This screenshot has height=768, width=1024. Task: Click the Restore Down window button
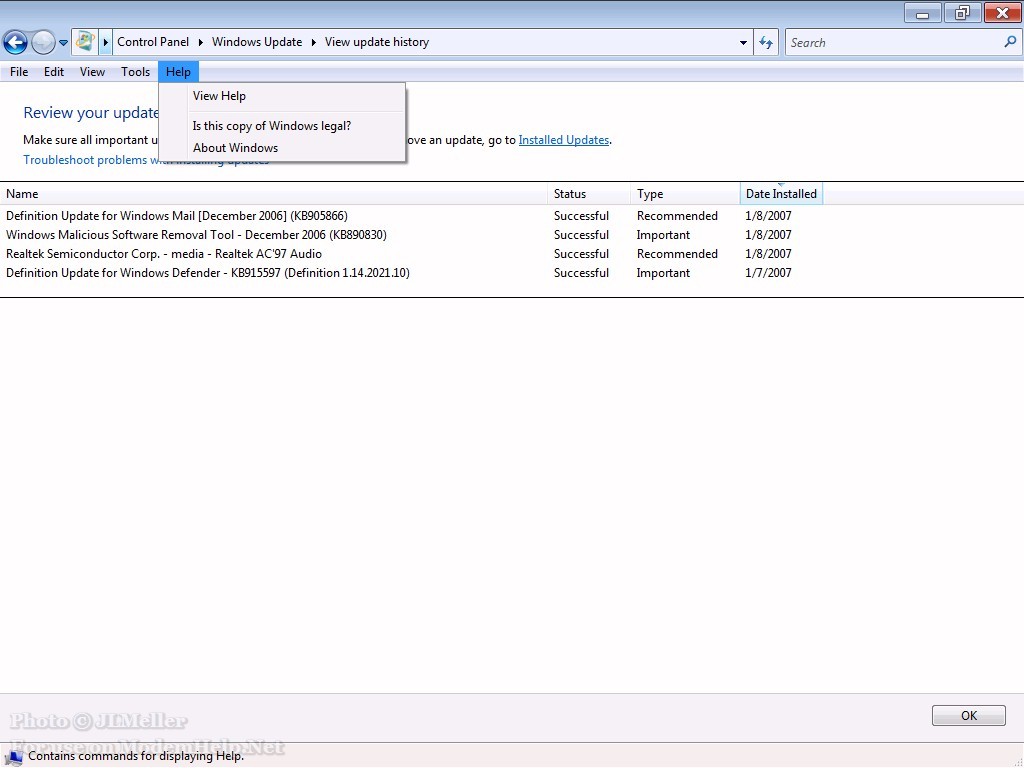click(962, 13)
